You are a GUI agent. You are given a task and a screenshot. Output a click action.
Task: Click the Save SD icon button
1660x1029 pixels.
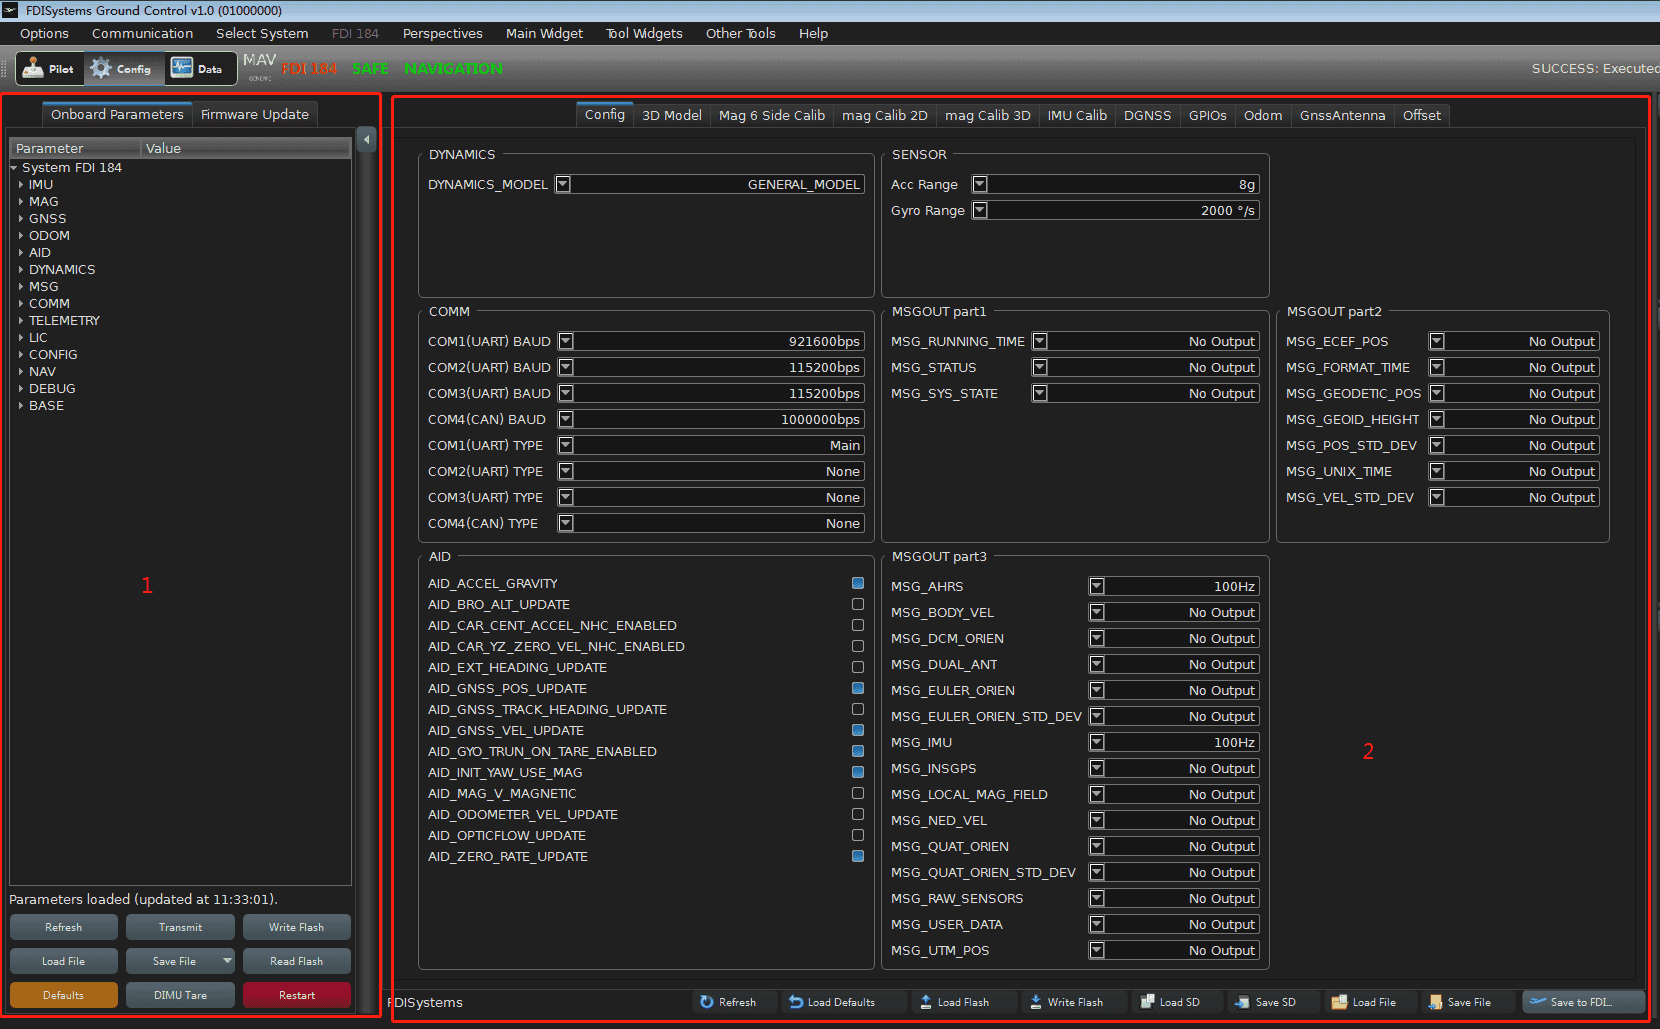1266,1002
